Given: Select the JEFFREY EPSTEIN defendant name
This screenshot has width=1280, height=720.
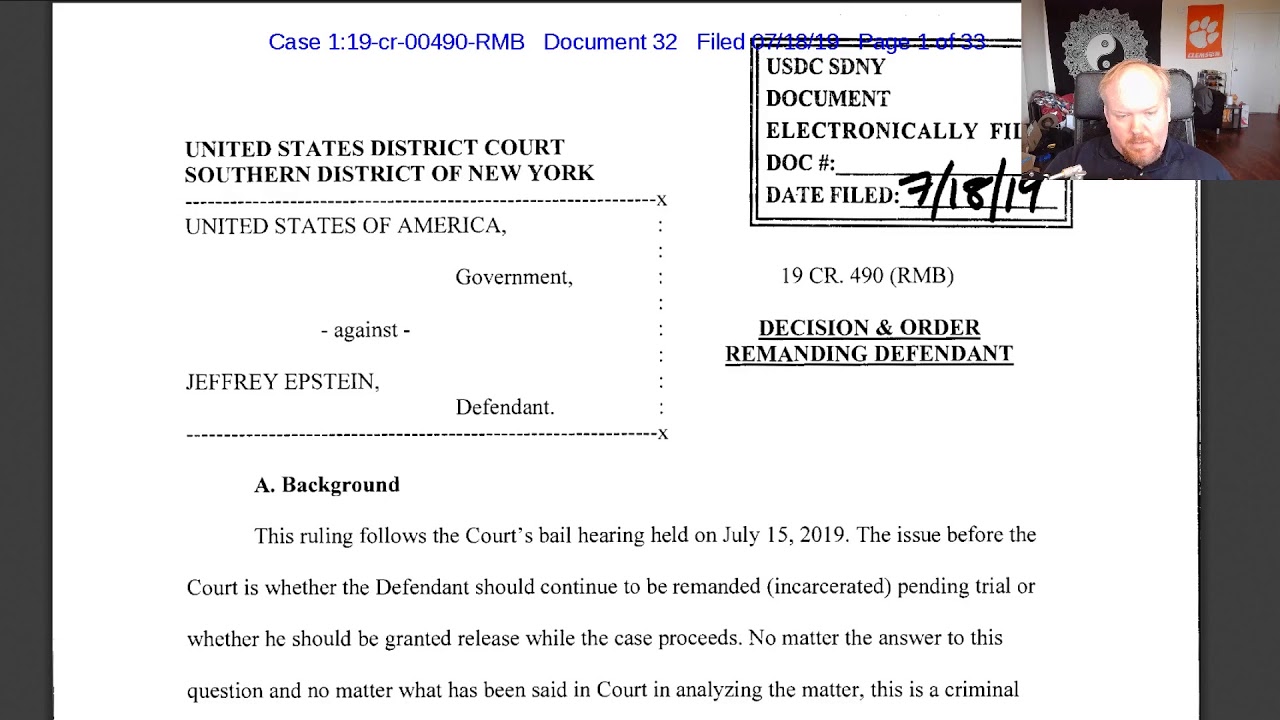Looking at the screenshot, I should 282,381.
